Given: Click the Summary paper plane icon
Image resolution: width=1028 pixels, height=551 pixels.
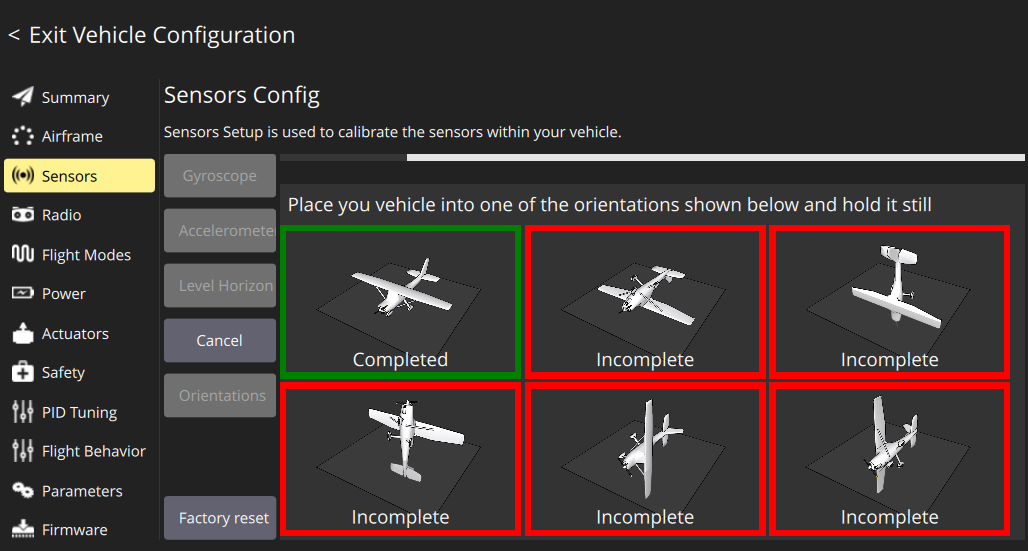Looking at the screenshot, I should pyautogui.click(x=22, y=97).
